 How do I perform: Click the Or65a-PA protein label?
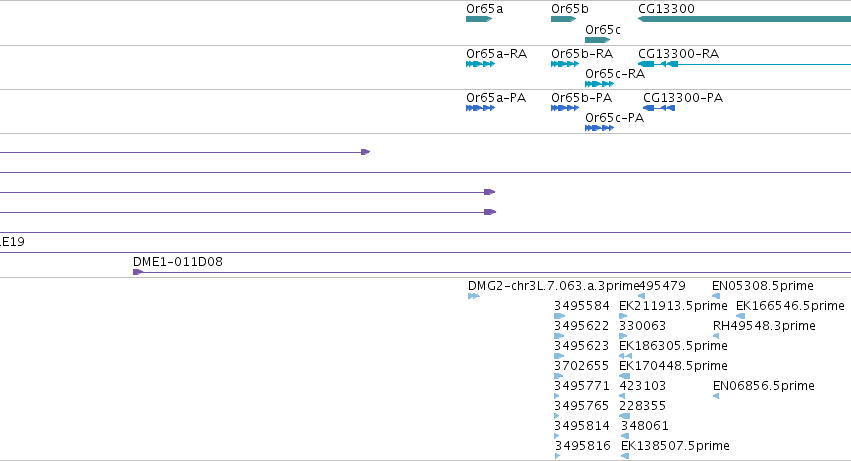click(x=496, y=98)
